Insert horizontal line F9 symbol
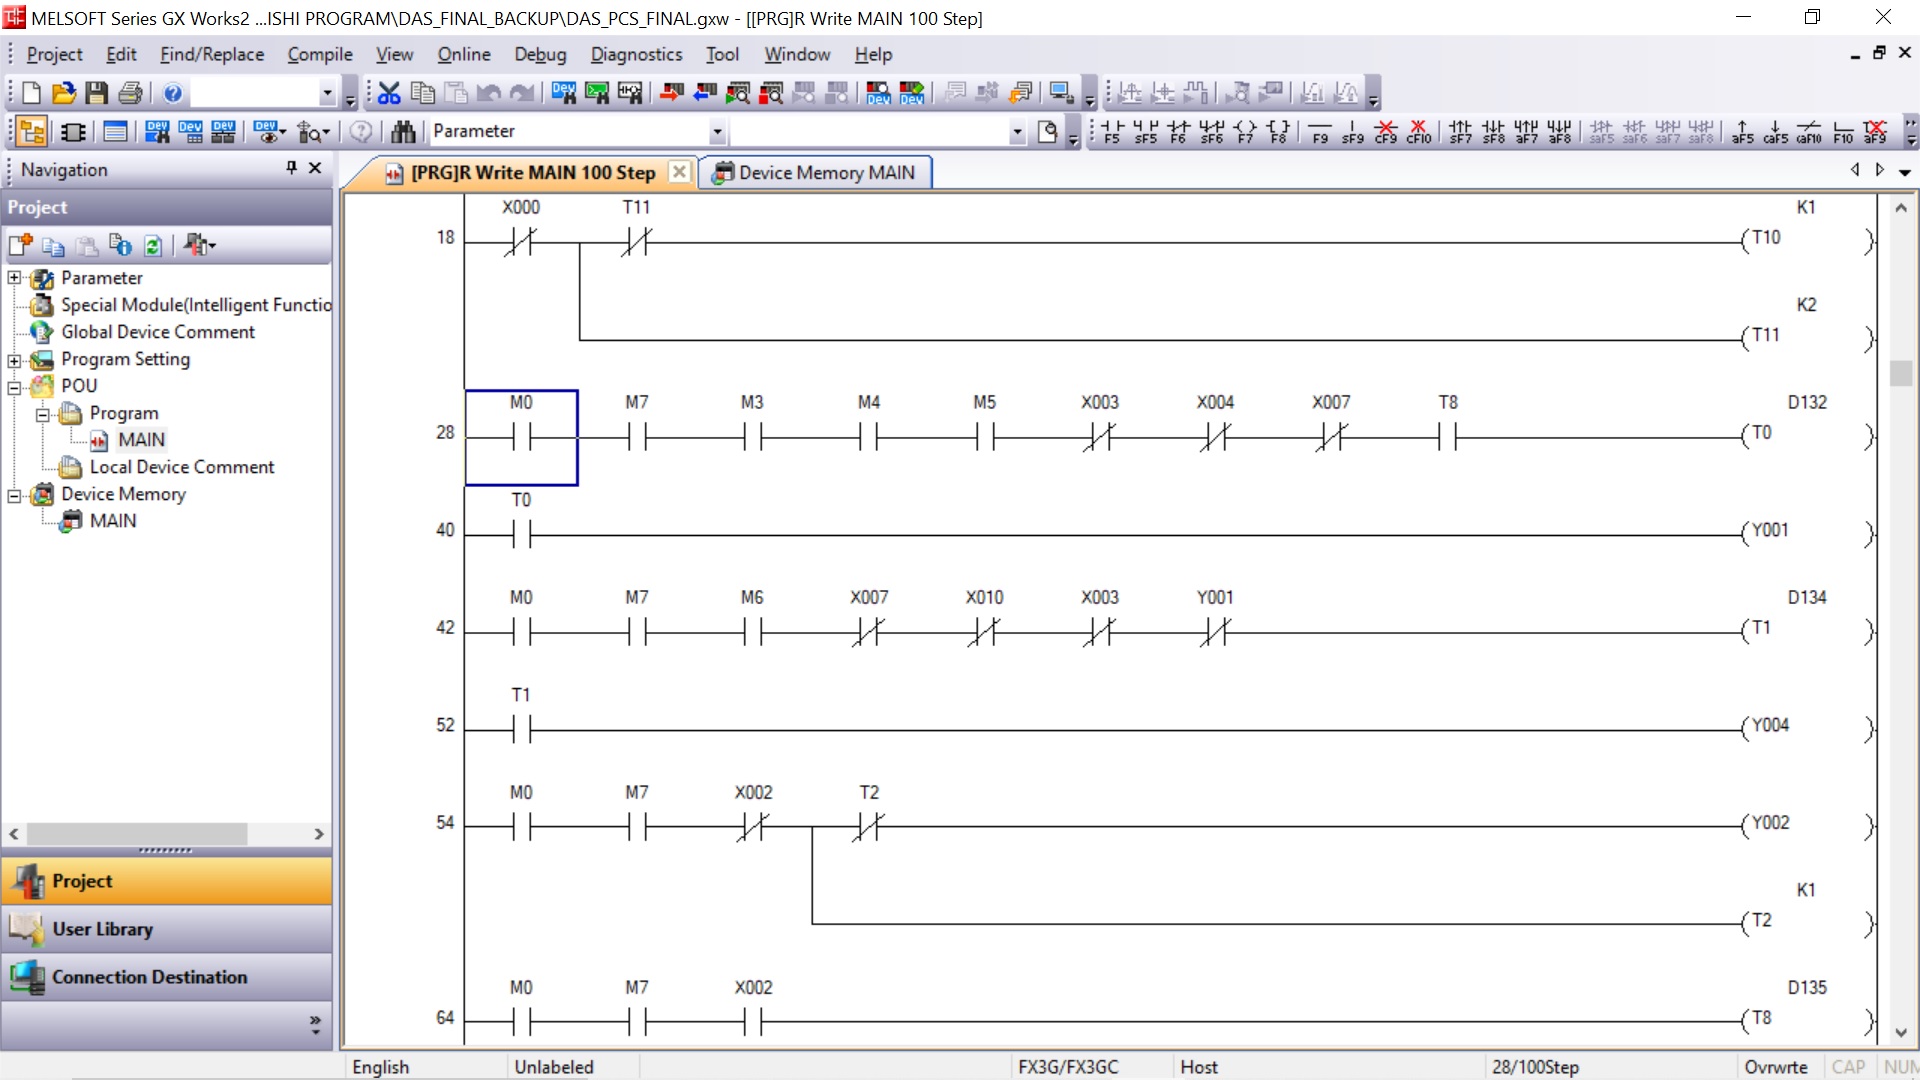Image resolution: width=1920 pixels, height=1080 pixels. tap(1320, 131)
